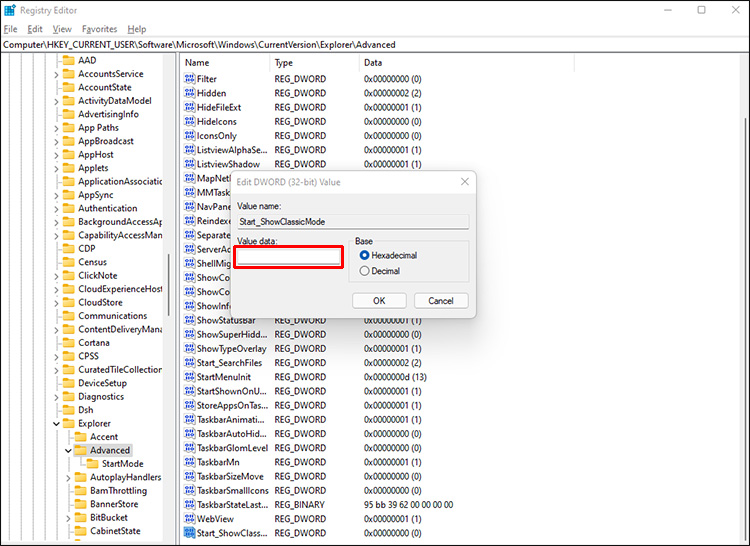This screenshot has width=750, height=546.
Task: Click the Name column header
Action: click(225, 63)
